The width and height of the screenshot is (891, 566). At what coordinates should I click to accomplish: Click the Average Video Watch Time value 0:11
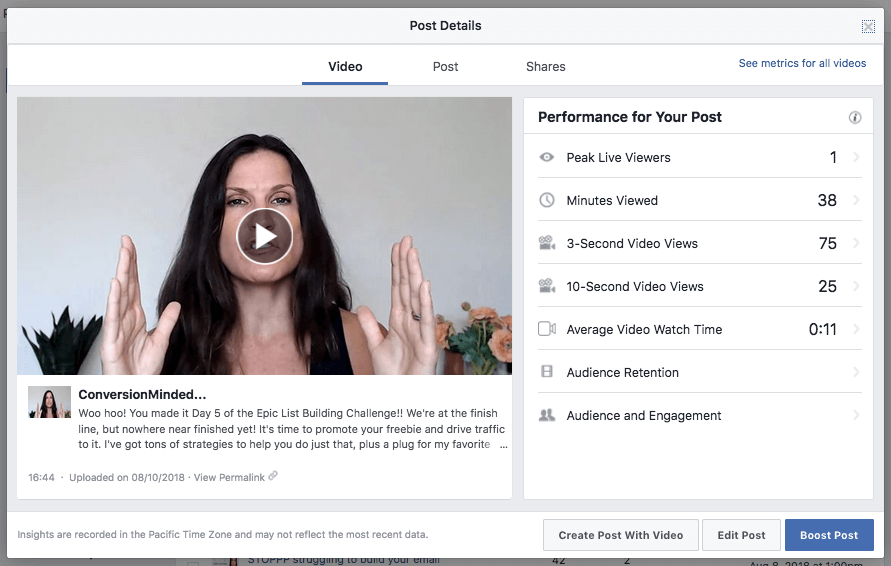[822, 329]
